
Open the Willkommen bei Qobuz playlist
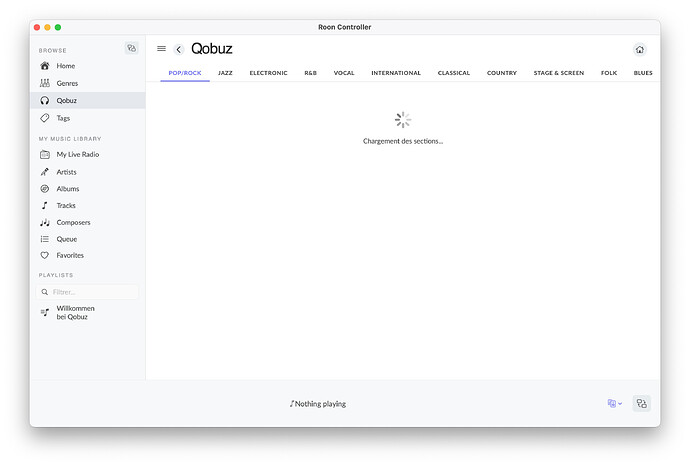[88, 312]
